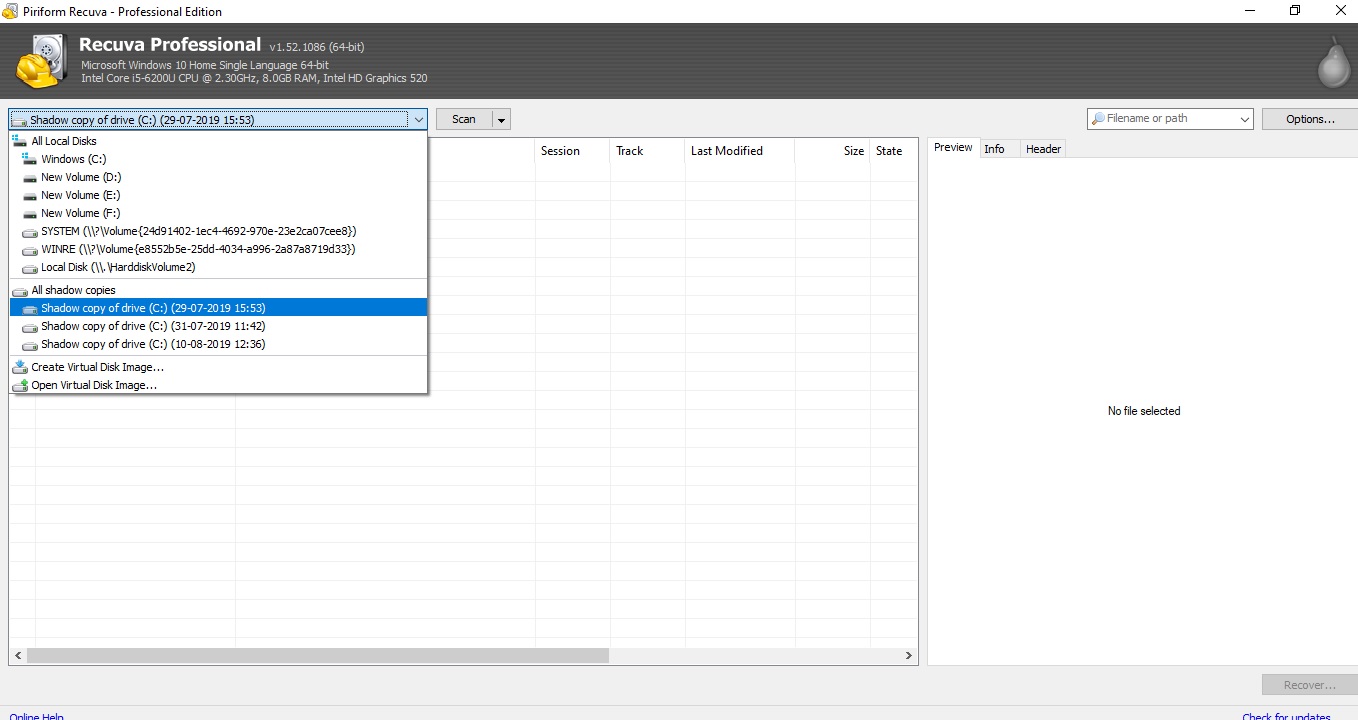Screen dimensions: 1358x720
Task: Click the Local Disk HarddiskVolume2 icon
Action: (29, 268)
